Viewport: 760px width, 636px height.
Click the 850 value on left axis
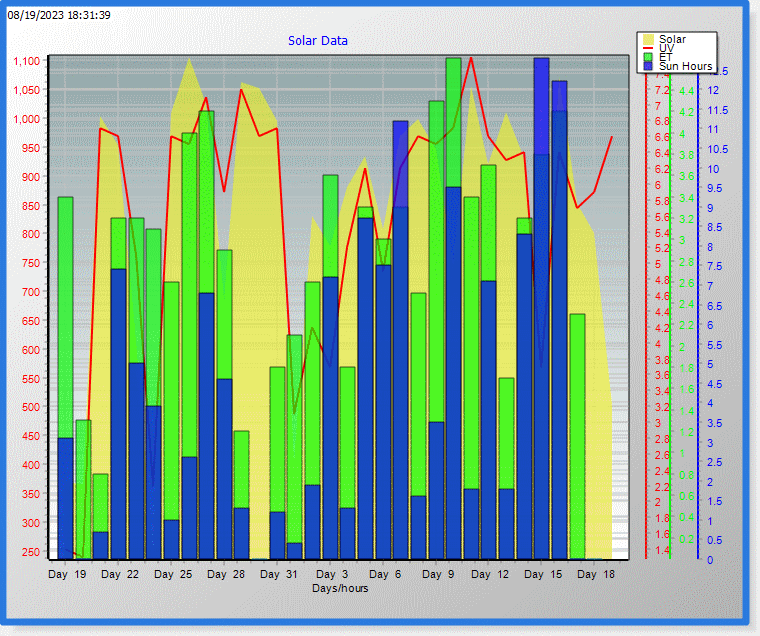pos(32,206)
